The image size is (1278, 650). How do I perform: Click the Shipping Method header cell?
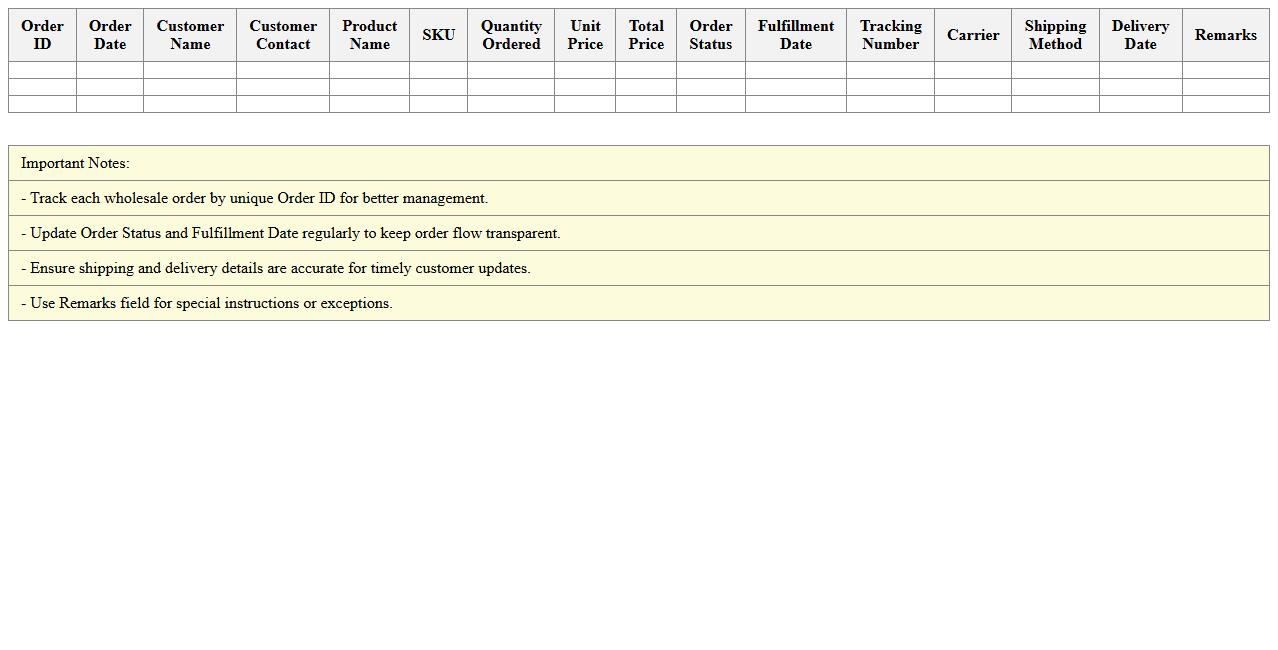(x=1055, y=34)
